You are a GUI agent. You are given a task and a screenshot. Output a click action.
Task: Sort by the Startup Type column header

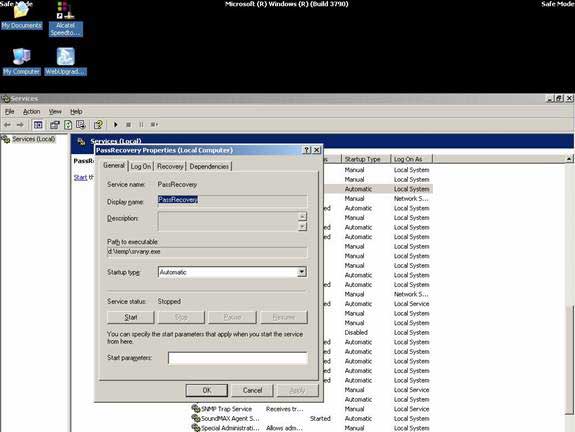[366, 159]
